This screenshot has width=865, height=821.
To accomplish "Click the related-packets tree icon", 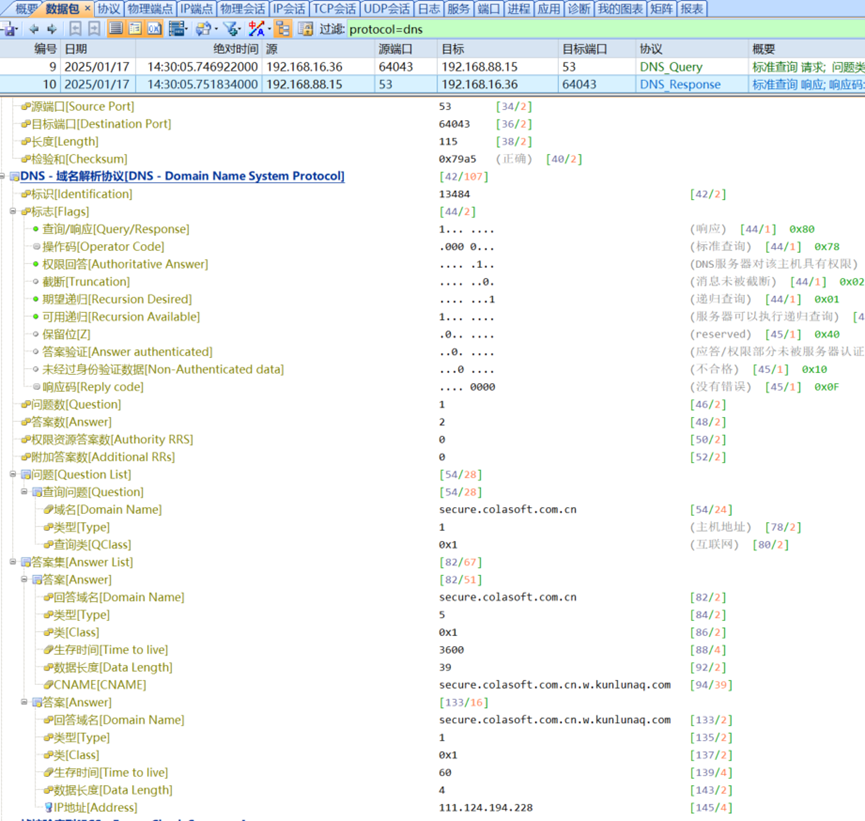I will [x=283, y=29].
